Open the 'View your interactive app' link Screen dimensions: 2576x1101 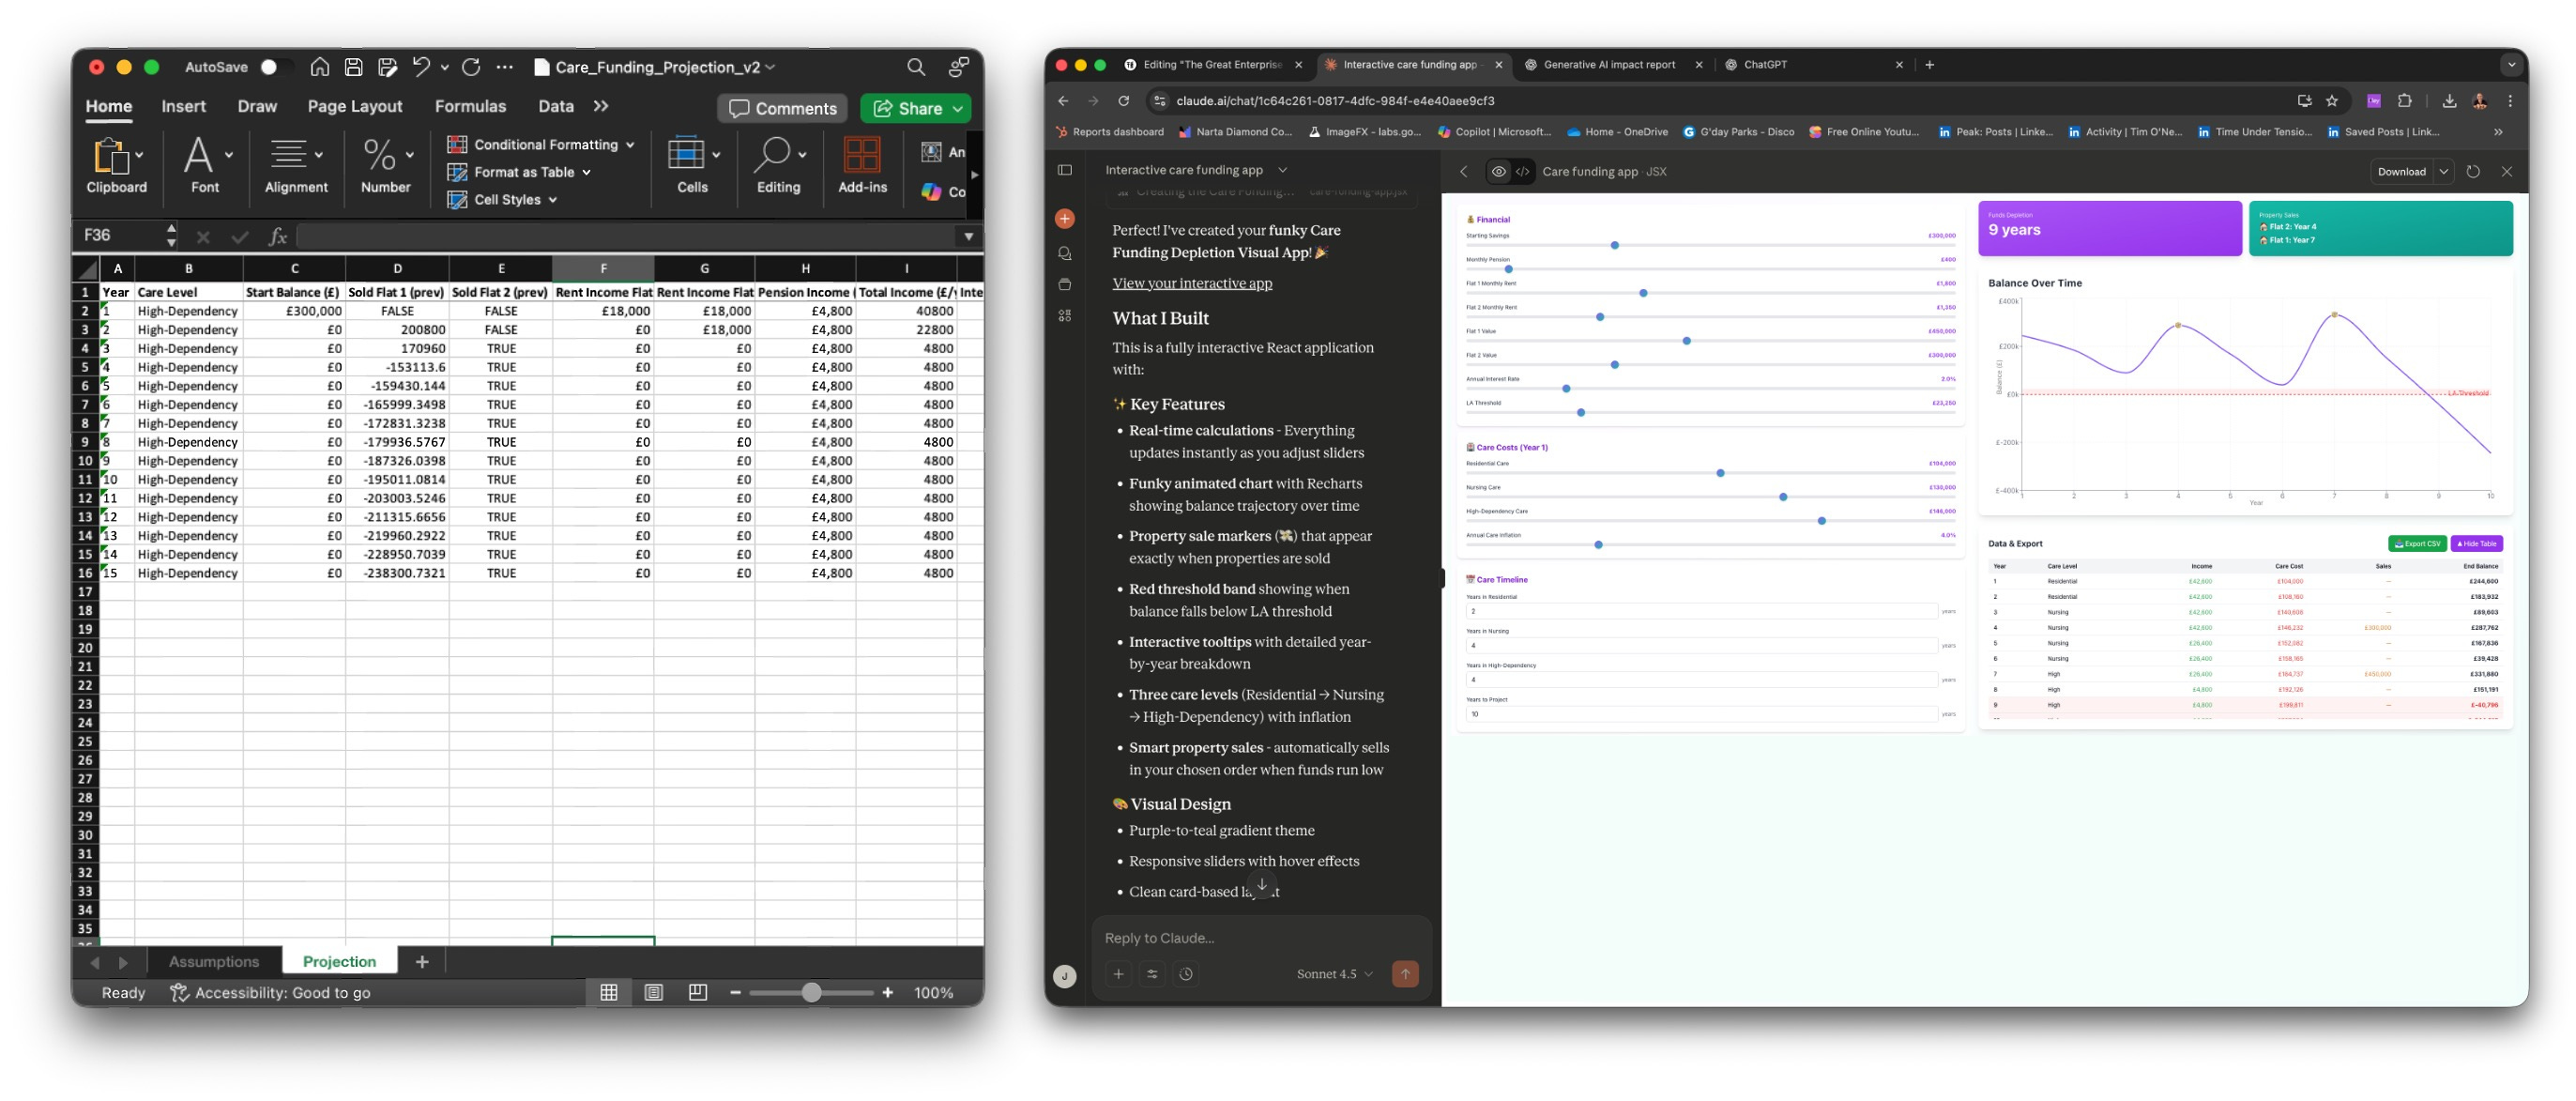tap(1192, 283)
